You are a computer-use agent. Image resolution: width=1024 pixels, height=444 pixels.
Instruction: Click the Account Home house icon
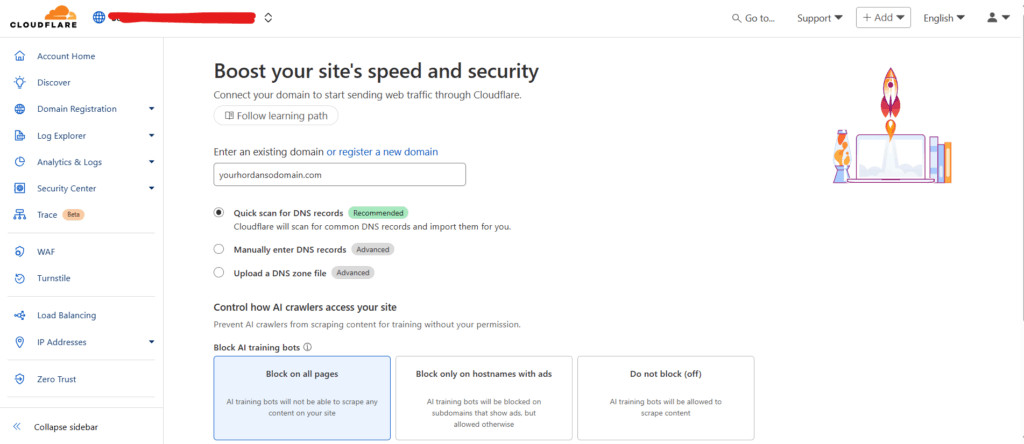20,56
